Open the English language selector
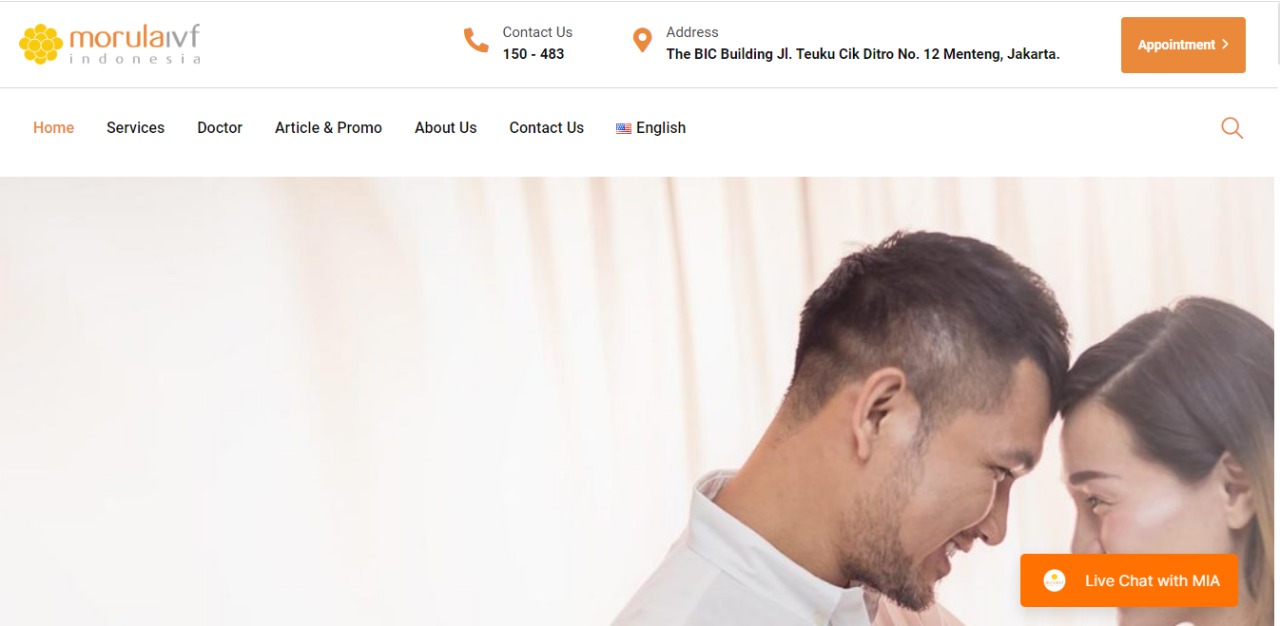Screen dimensions: 1280x626 (651, 128)
